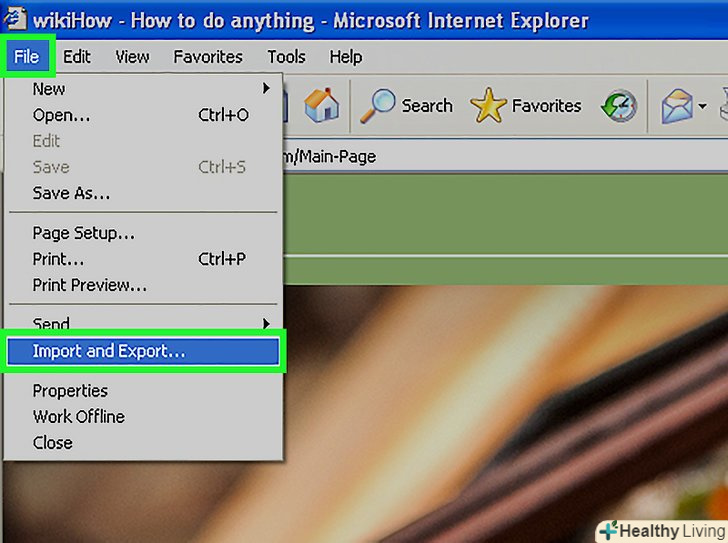This screenshot has height=543, width=728.
Task: Choose Open... from File menu
Action: pyautogui.click(x=144, y=115)
